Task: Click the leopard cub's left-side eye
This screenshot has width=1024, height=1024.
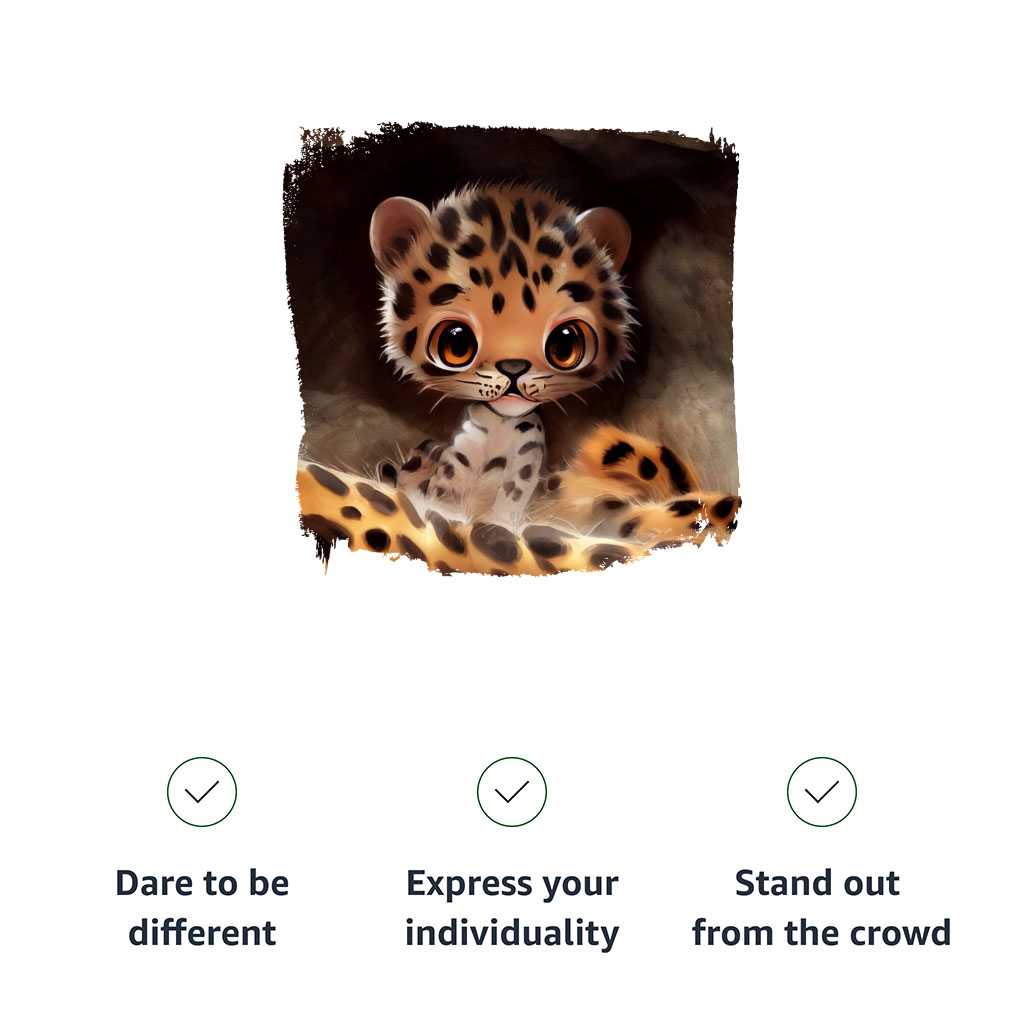Action: click(x=454, y=344)
